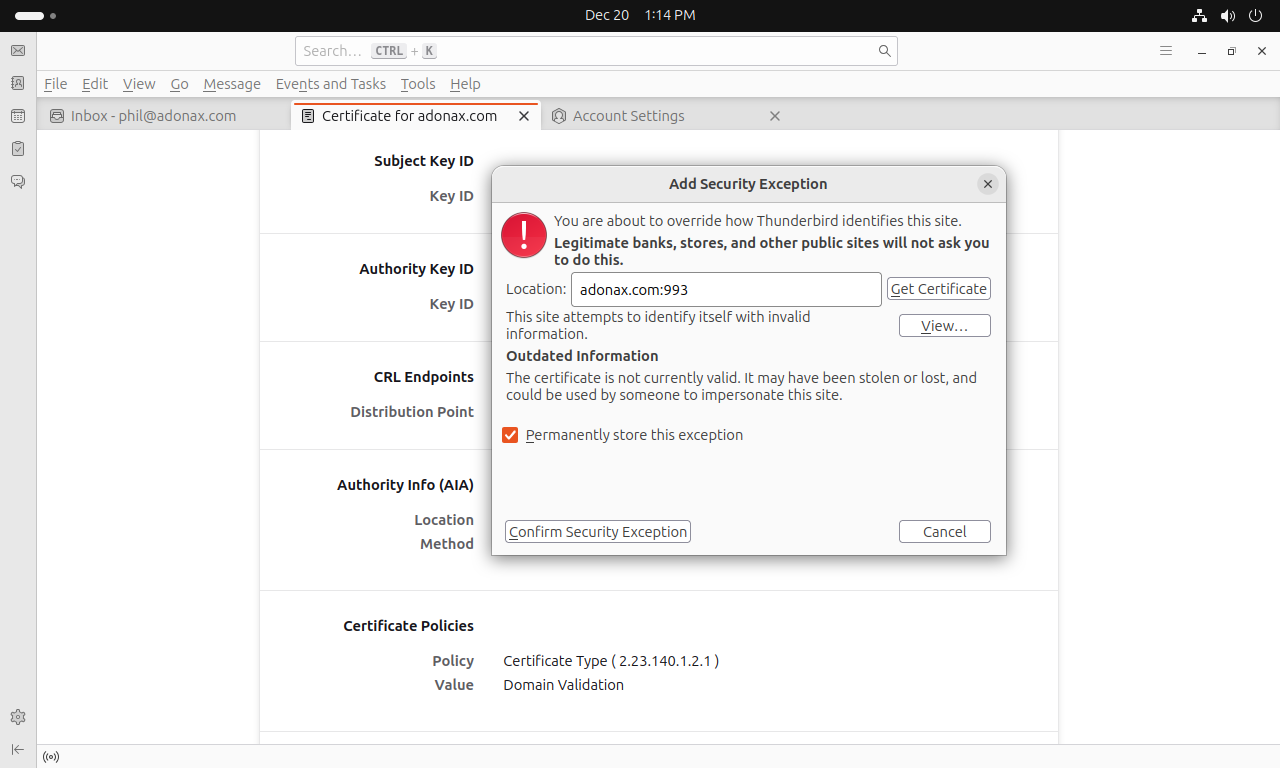
Task: Open system volume indicator in top bar
Action: point(1228,15)
